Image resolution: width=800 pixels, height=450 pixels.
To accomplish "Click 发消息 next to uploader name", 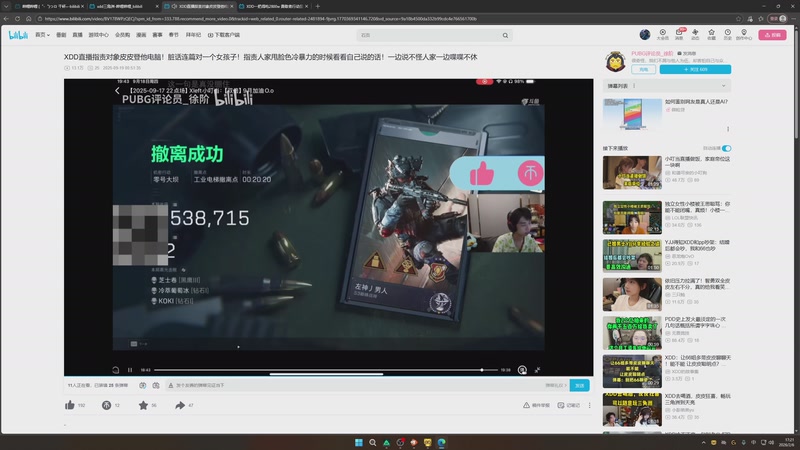I will (x=687, y=53).
